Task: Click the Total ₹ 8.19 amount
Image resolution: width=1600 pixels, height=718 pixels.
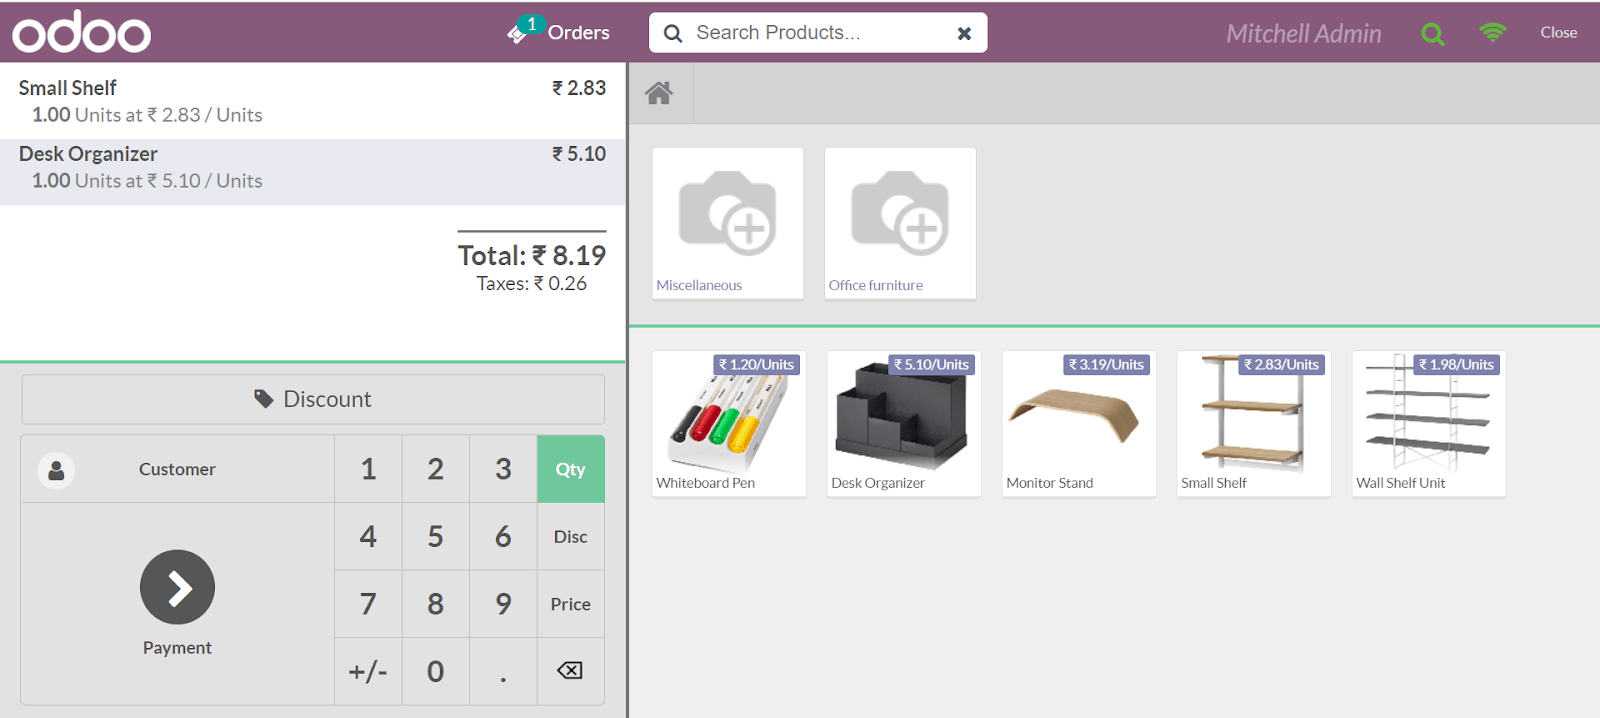Action: click(532, 256)
